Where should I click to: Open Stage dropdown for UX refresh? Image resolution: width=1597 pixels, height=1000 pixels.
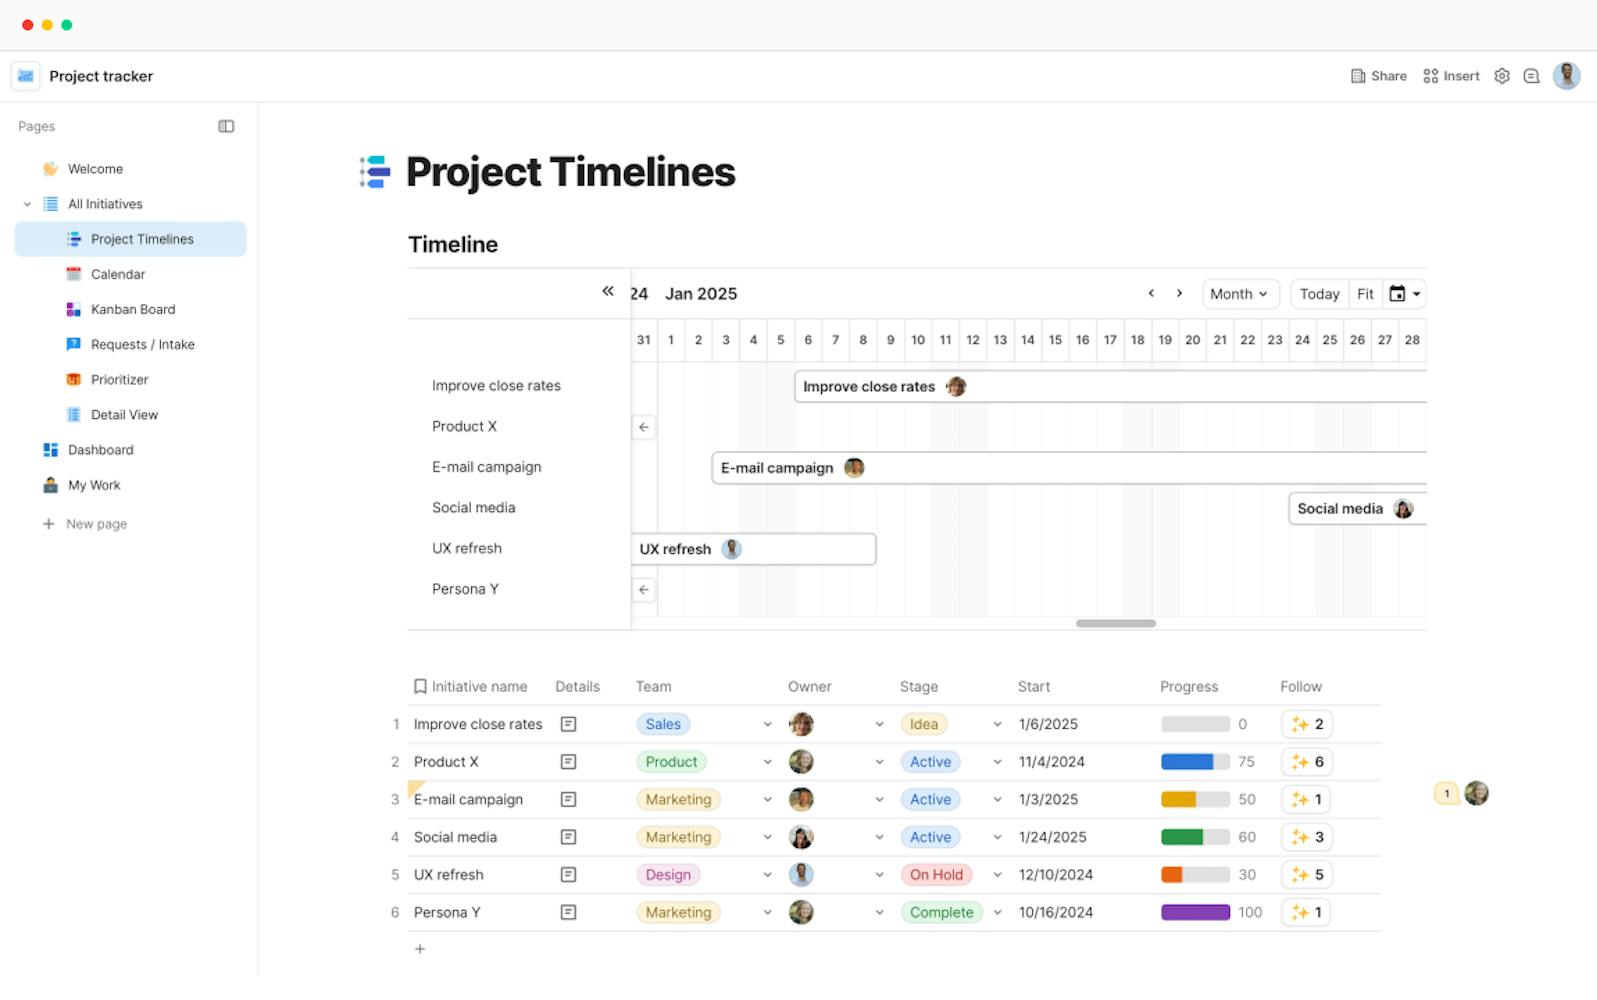997,875
